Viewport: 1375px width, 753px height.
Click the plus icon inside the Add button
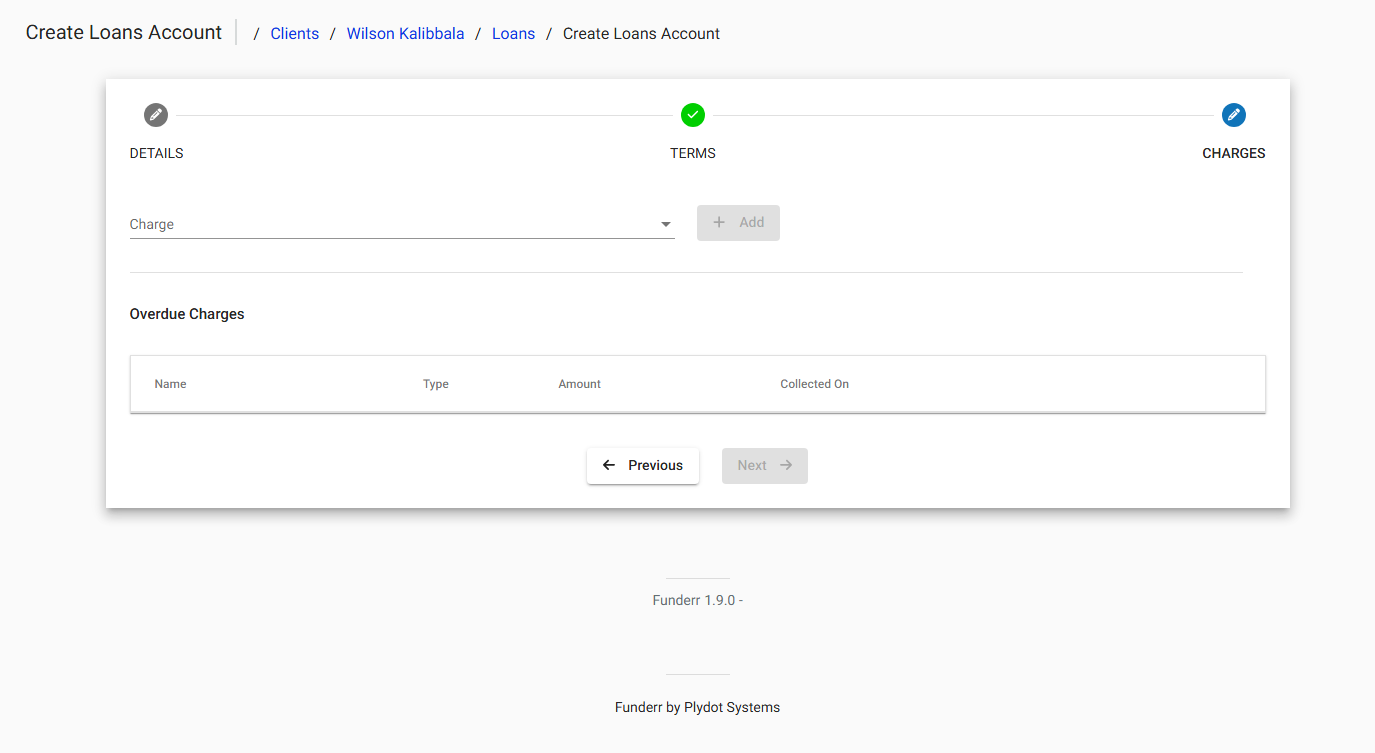(719, 222)
